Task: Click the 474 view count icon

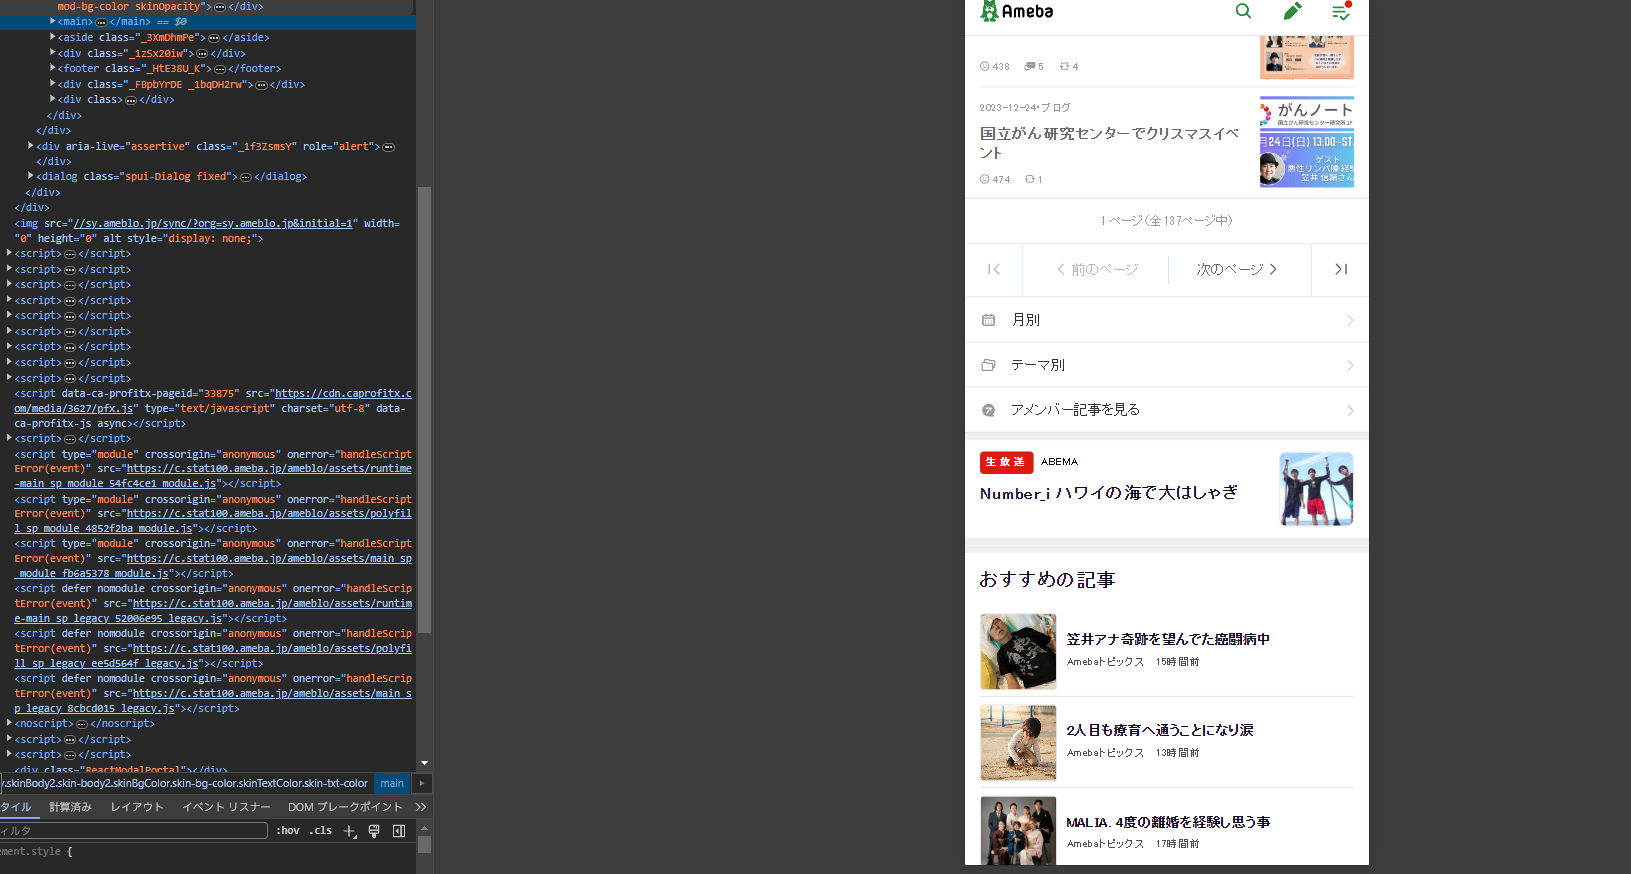Action: 985,180
